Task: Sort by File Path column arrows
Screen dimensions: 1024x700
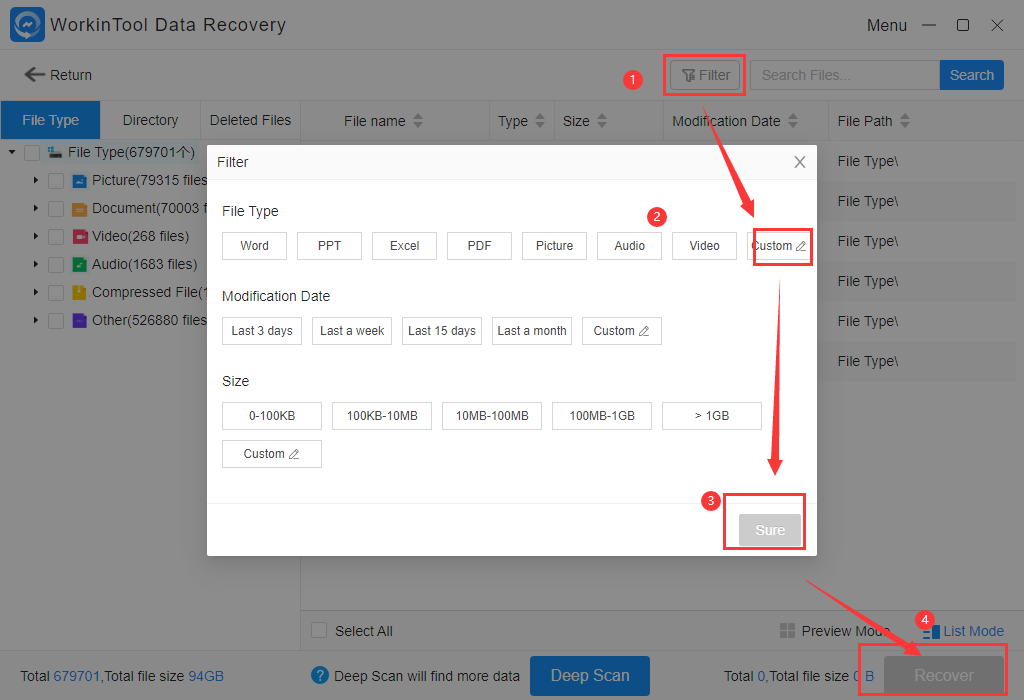Action: [904, 121]
